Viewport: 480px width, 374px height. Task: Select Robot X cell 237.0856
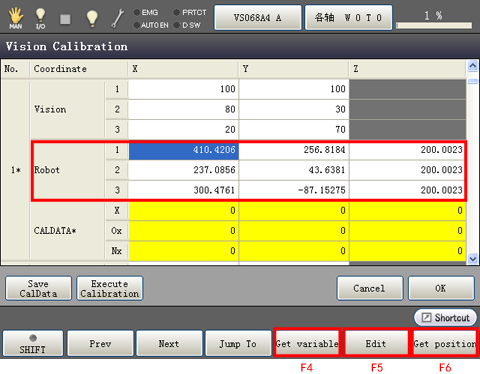click(183, 170)
